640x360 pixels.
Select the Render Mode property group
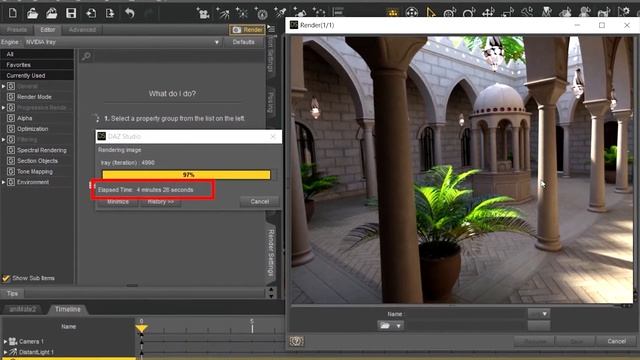34,97
